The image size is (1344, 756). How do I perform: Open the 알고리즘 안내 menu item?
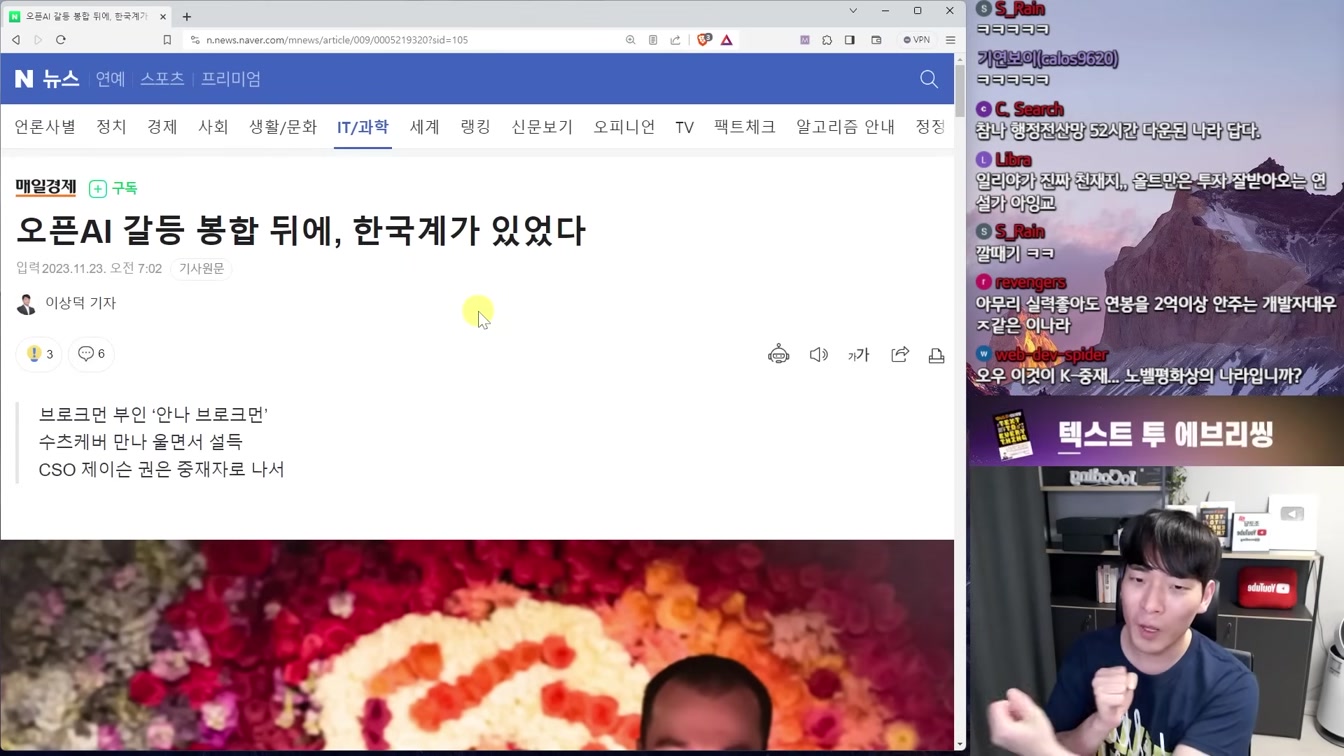(845, 127)
